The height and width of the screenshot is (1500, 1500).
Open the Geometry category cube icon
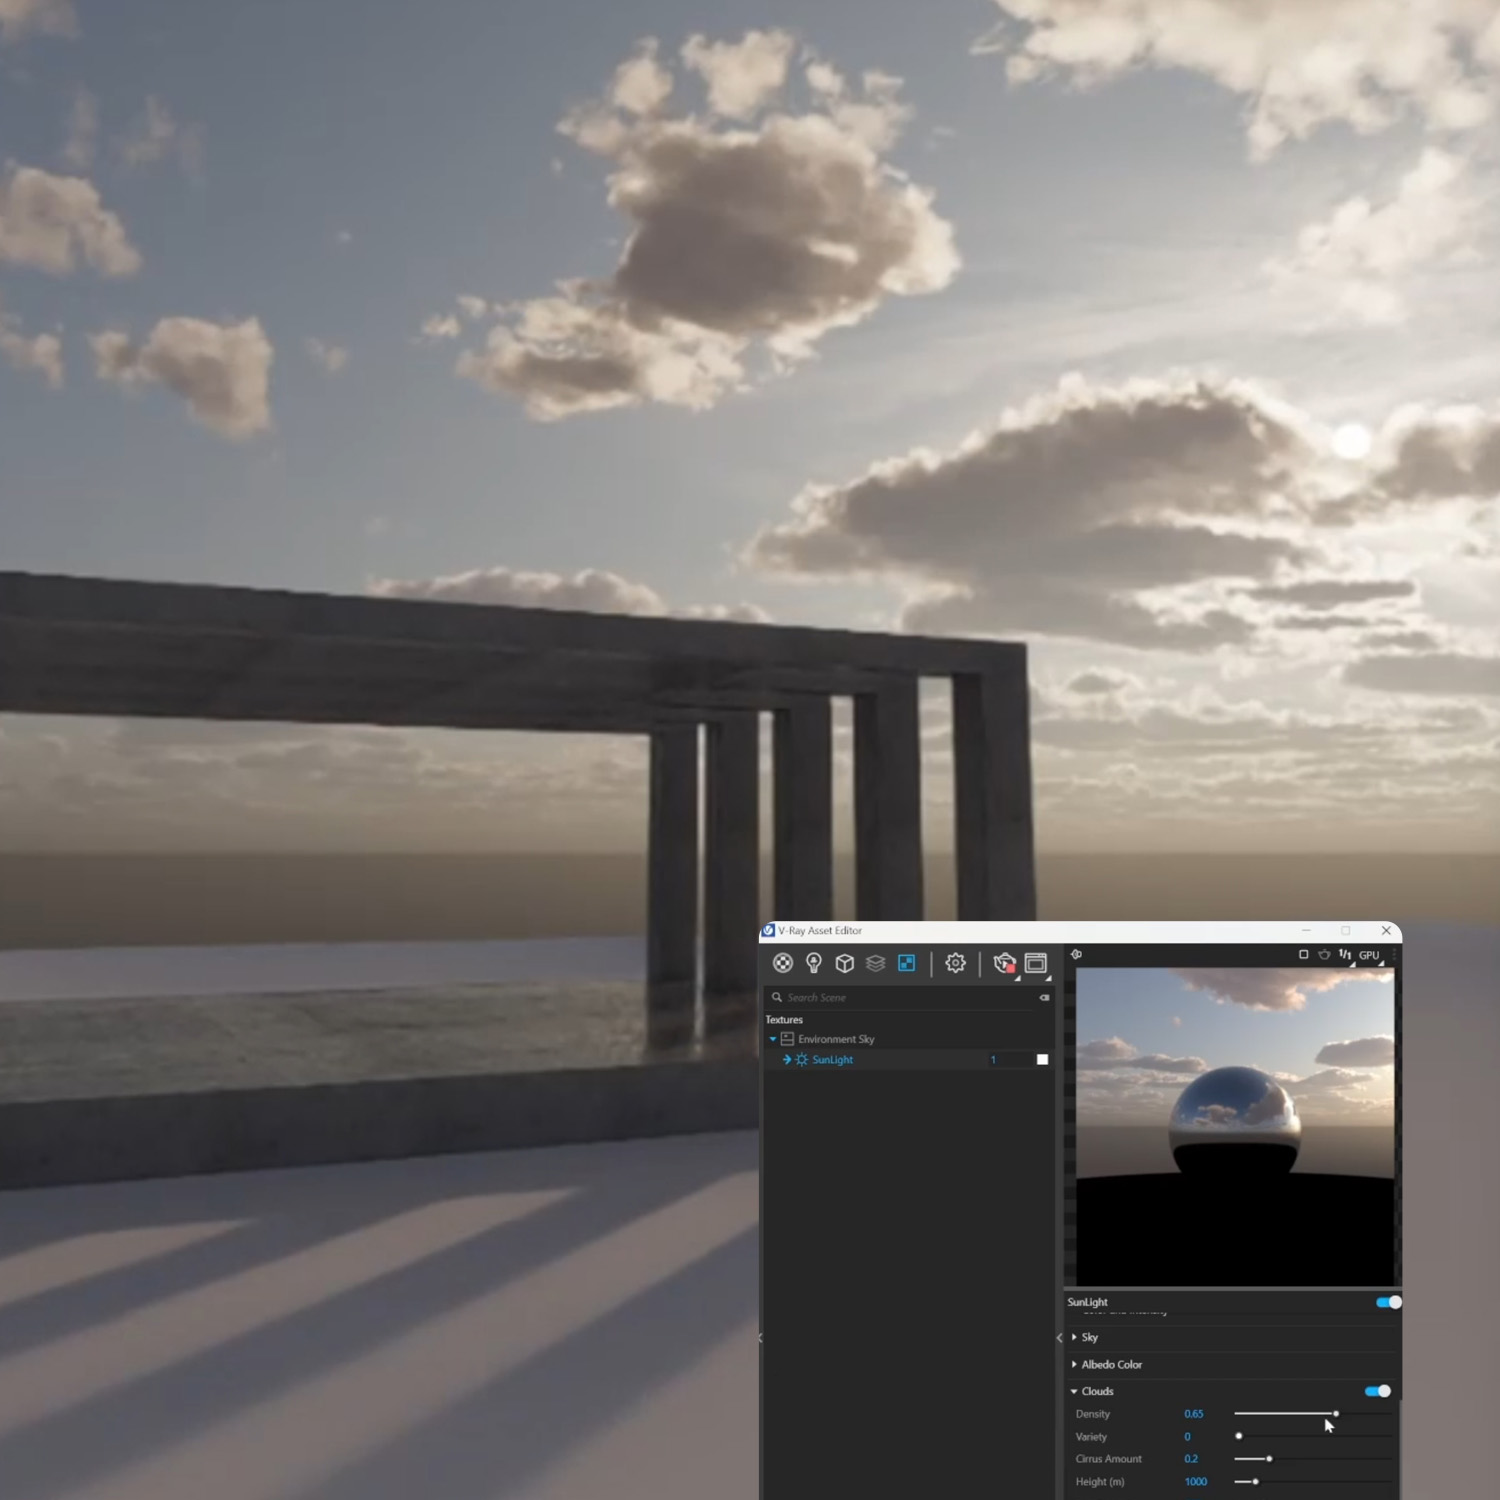[x=845, y=963]
